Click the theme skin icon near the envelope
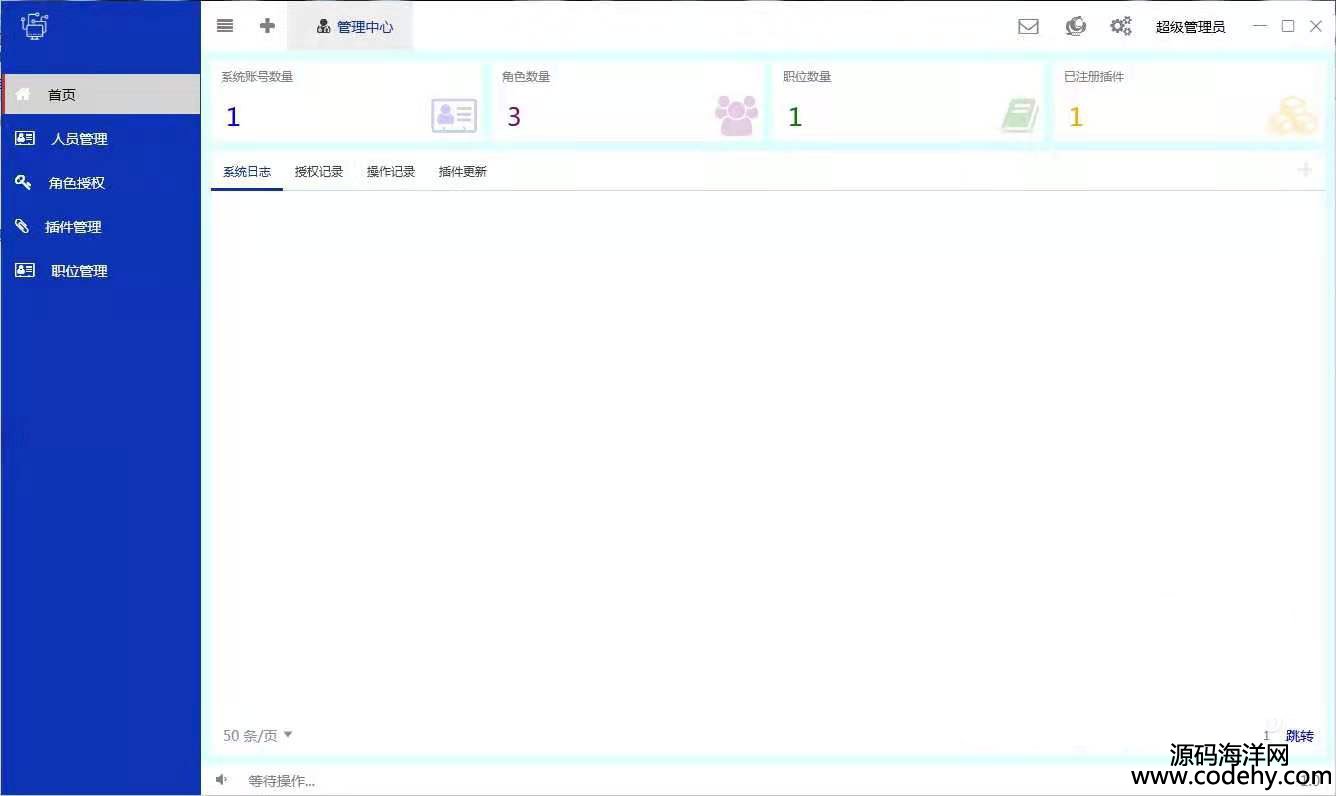 [x=1076, y=27]
